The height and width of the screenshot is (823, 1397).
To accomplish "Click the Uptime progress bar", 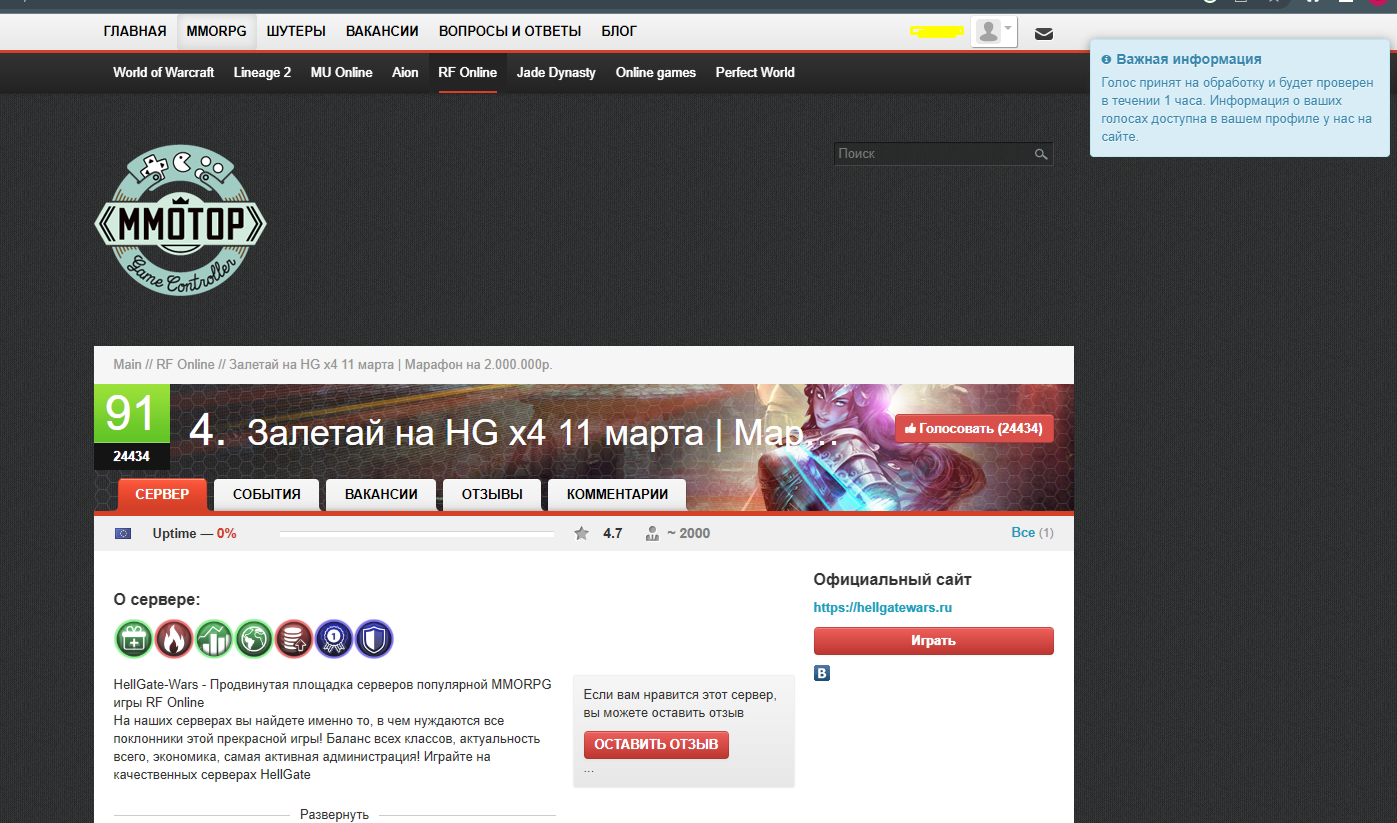I will [417, 534].
